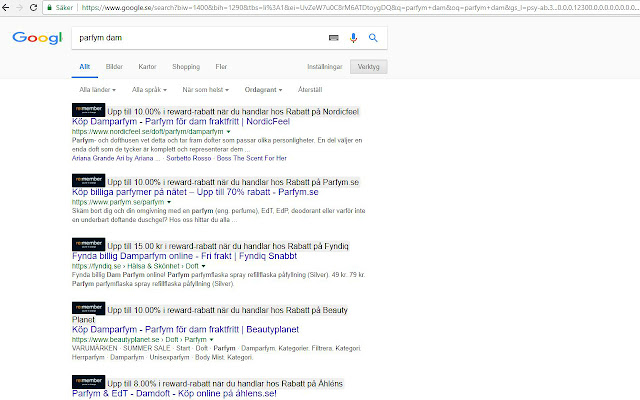The image size is (640, 400).
Task: Click the browser forward arrow
Action: tap(19, 7)
